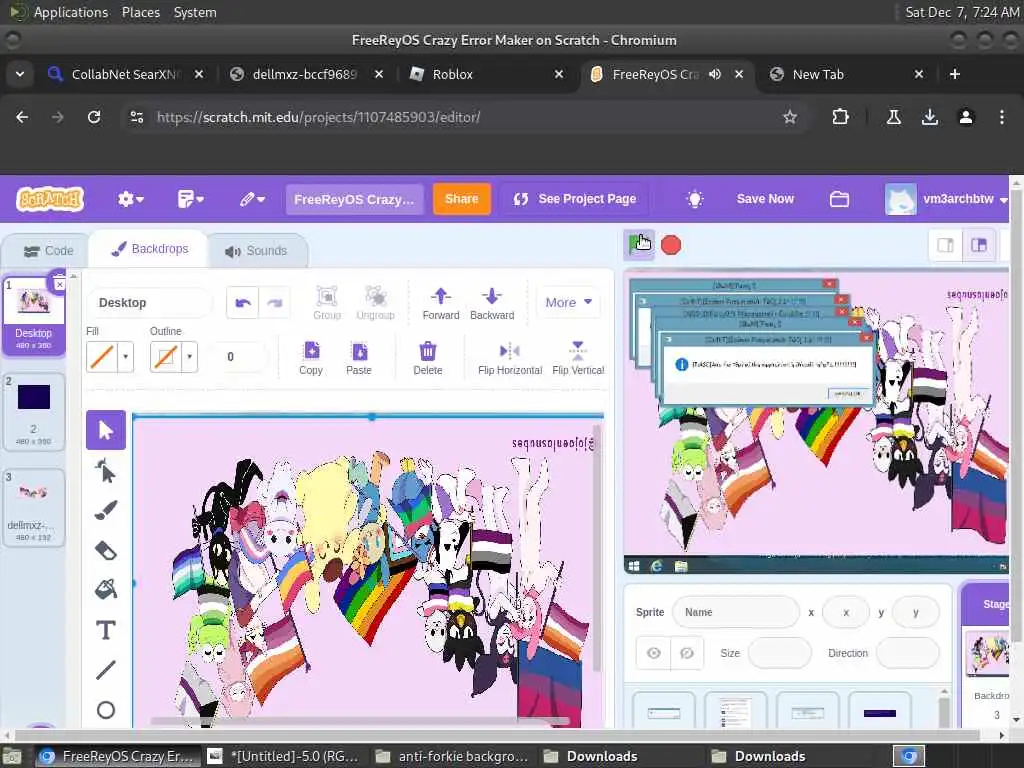Toggle the theme sun icon

(x=695, y=199)
